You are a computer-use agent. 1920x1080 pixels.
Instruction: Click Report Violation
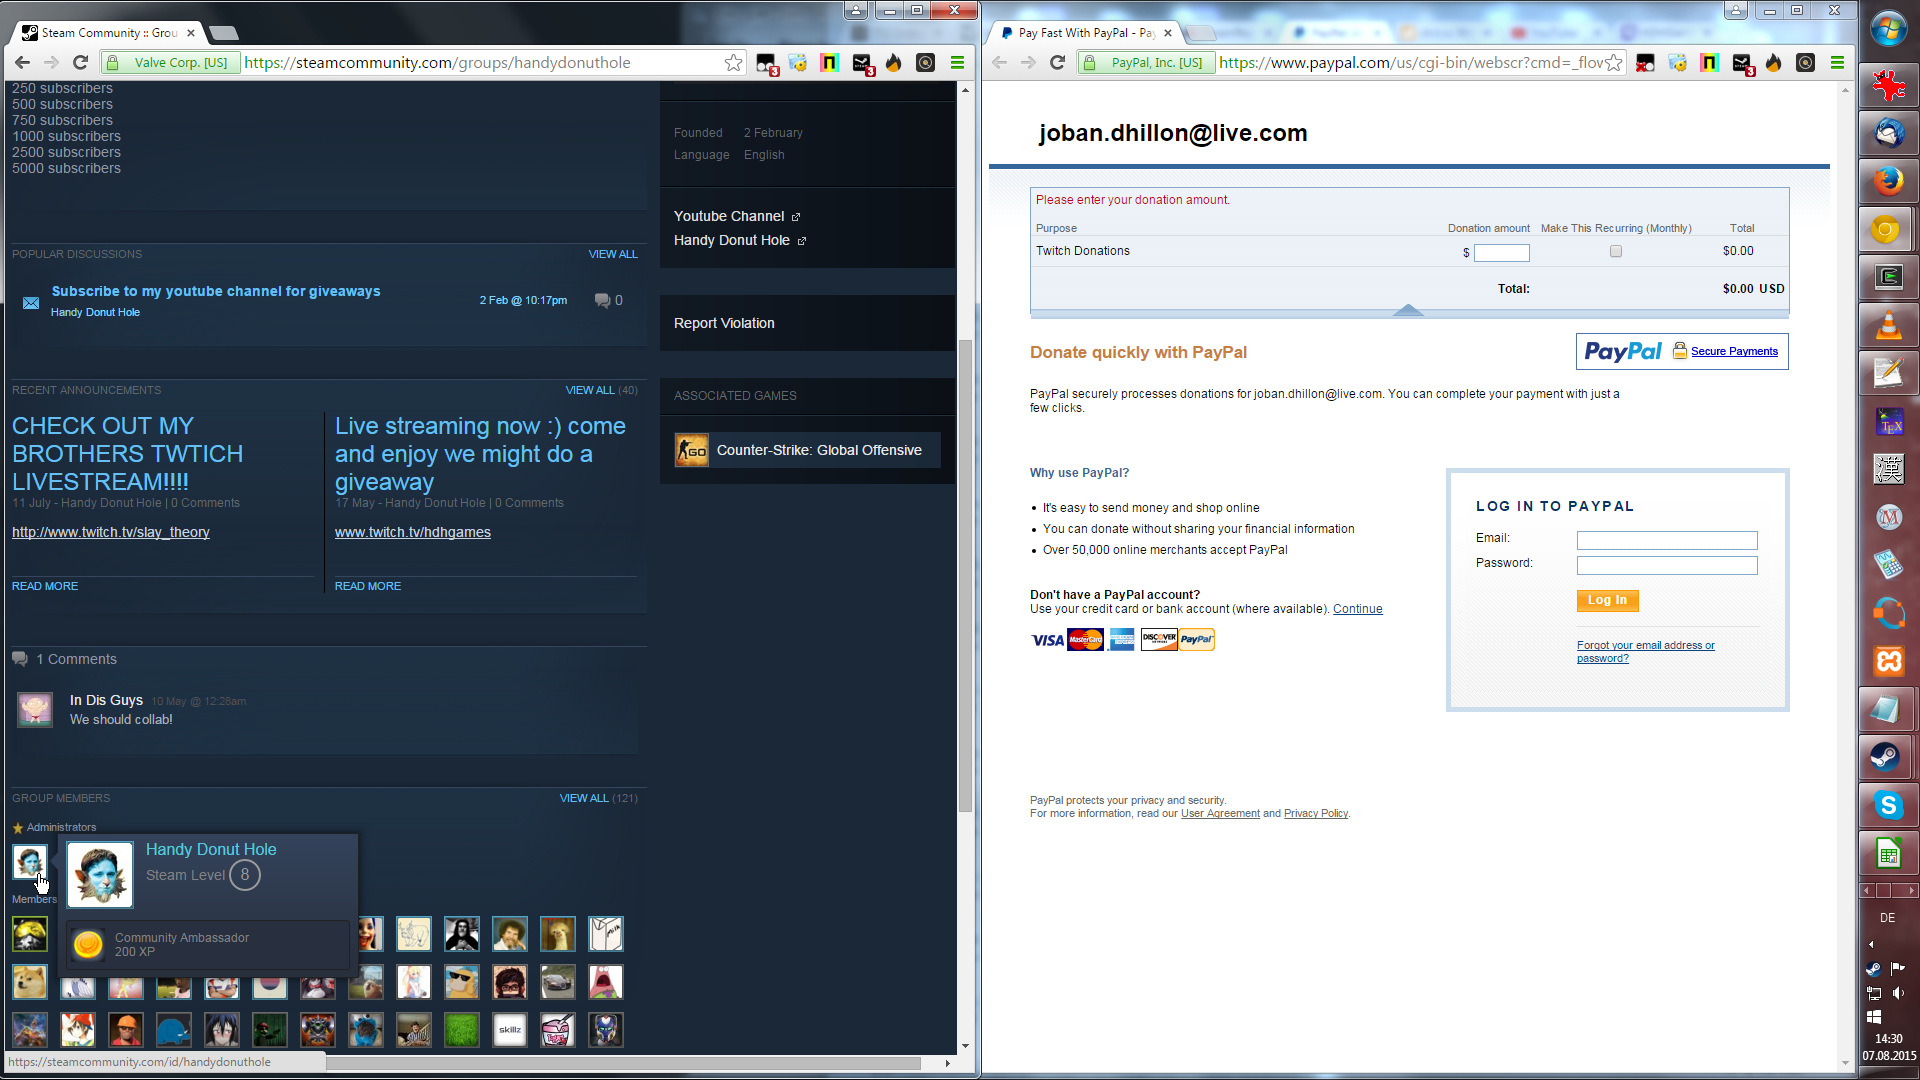tap(724, 323)
